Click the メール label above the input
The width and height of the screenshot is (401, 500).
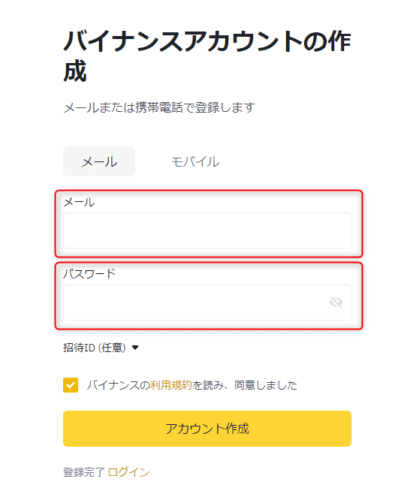tap(79, 202)
